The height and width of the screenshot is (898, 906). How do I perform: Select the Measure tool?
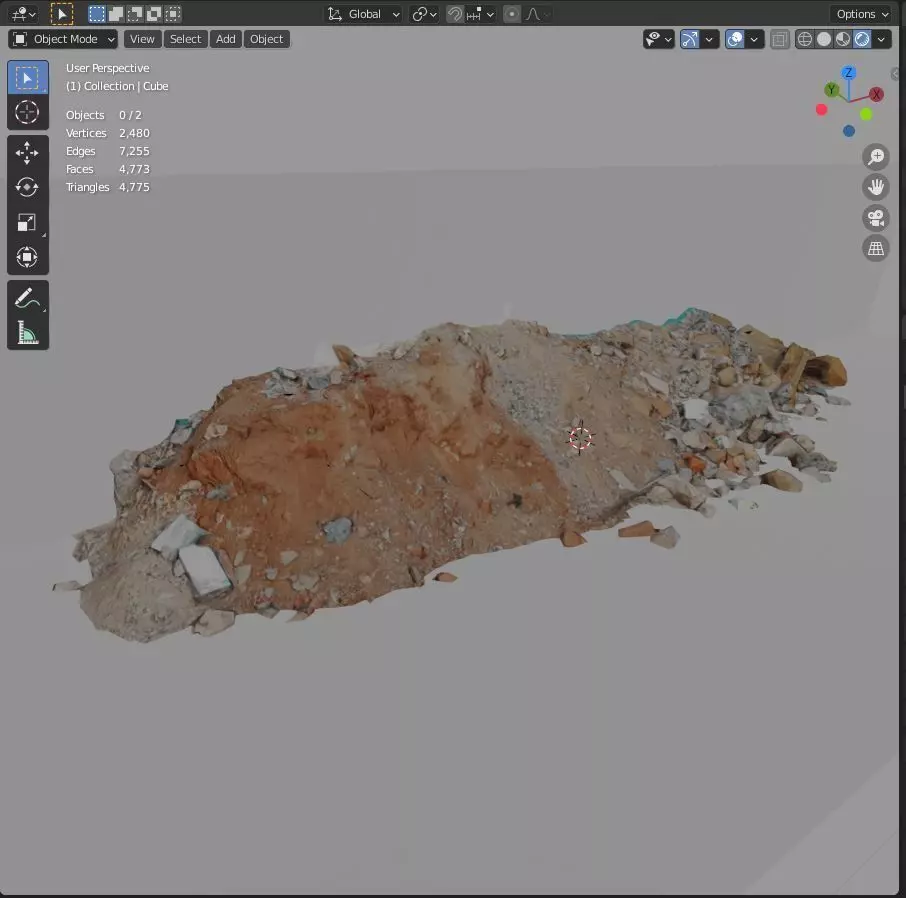click(x=28, y=332)
